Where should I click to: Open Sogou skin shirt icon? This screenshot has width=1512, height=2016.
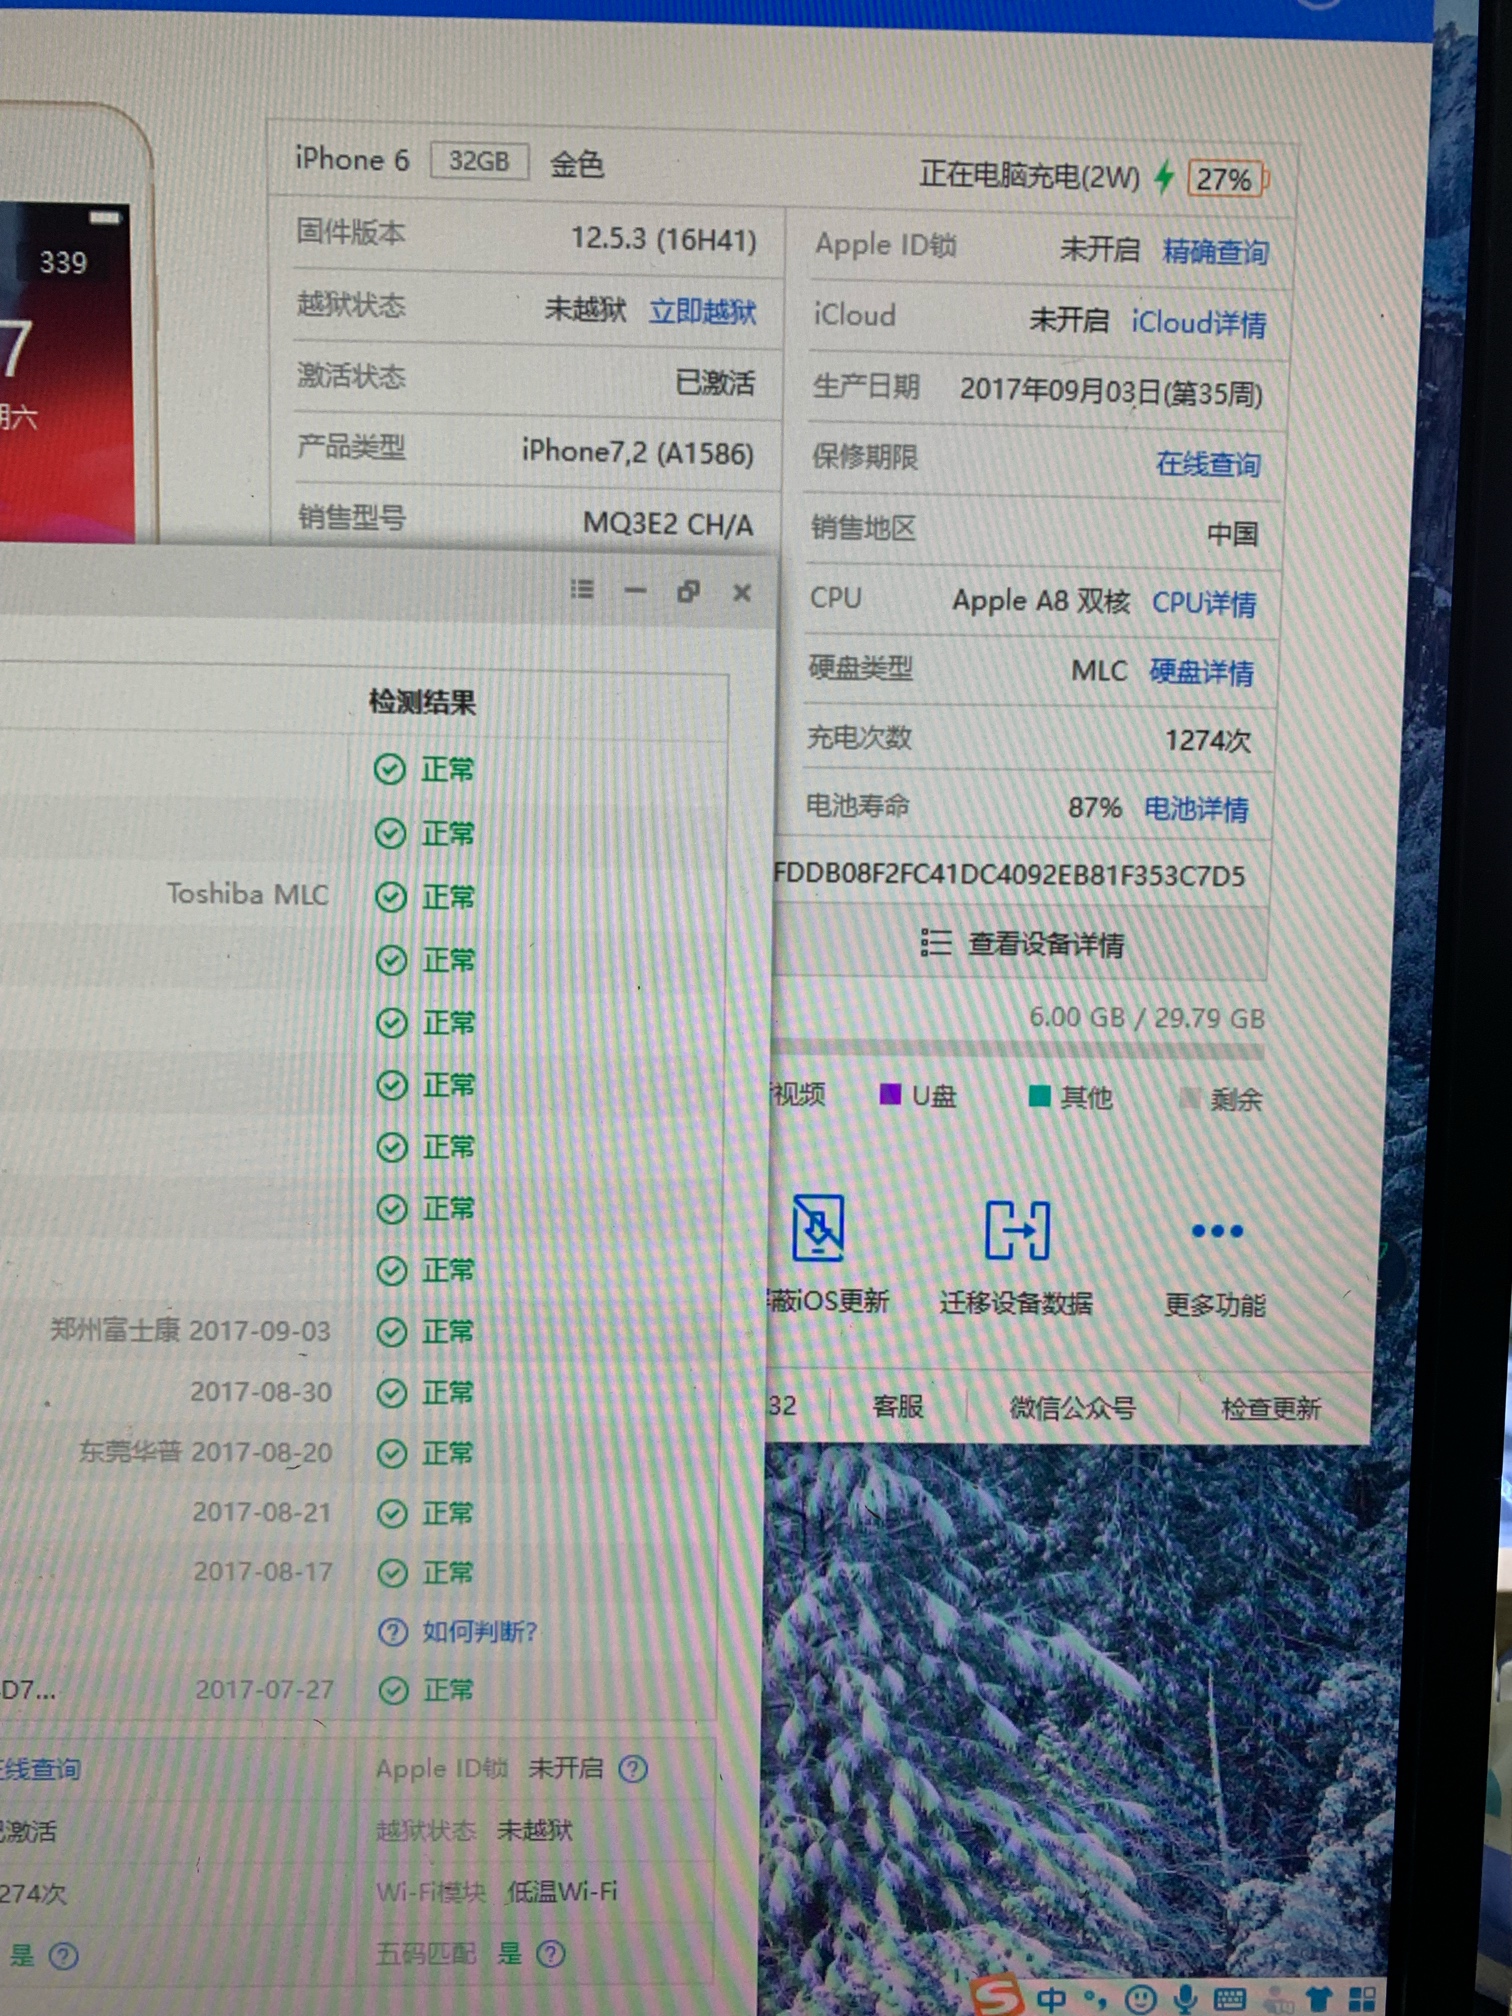pyautogui.click(x=1319, y=1999)
